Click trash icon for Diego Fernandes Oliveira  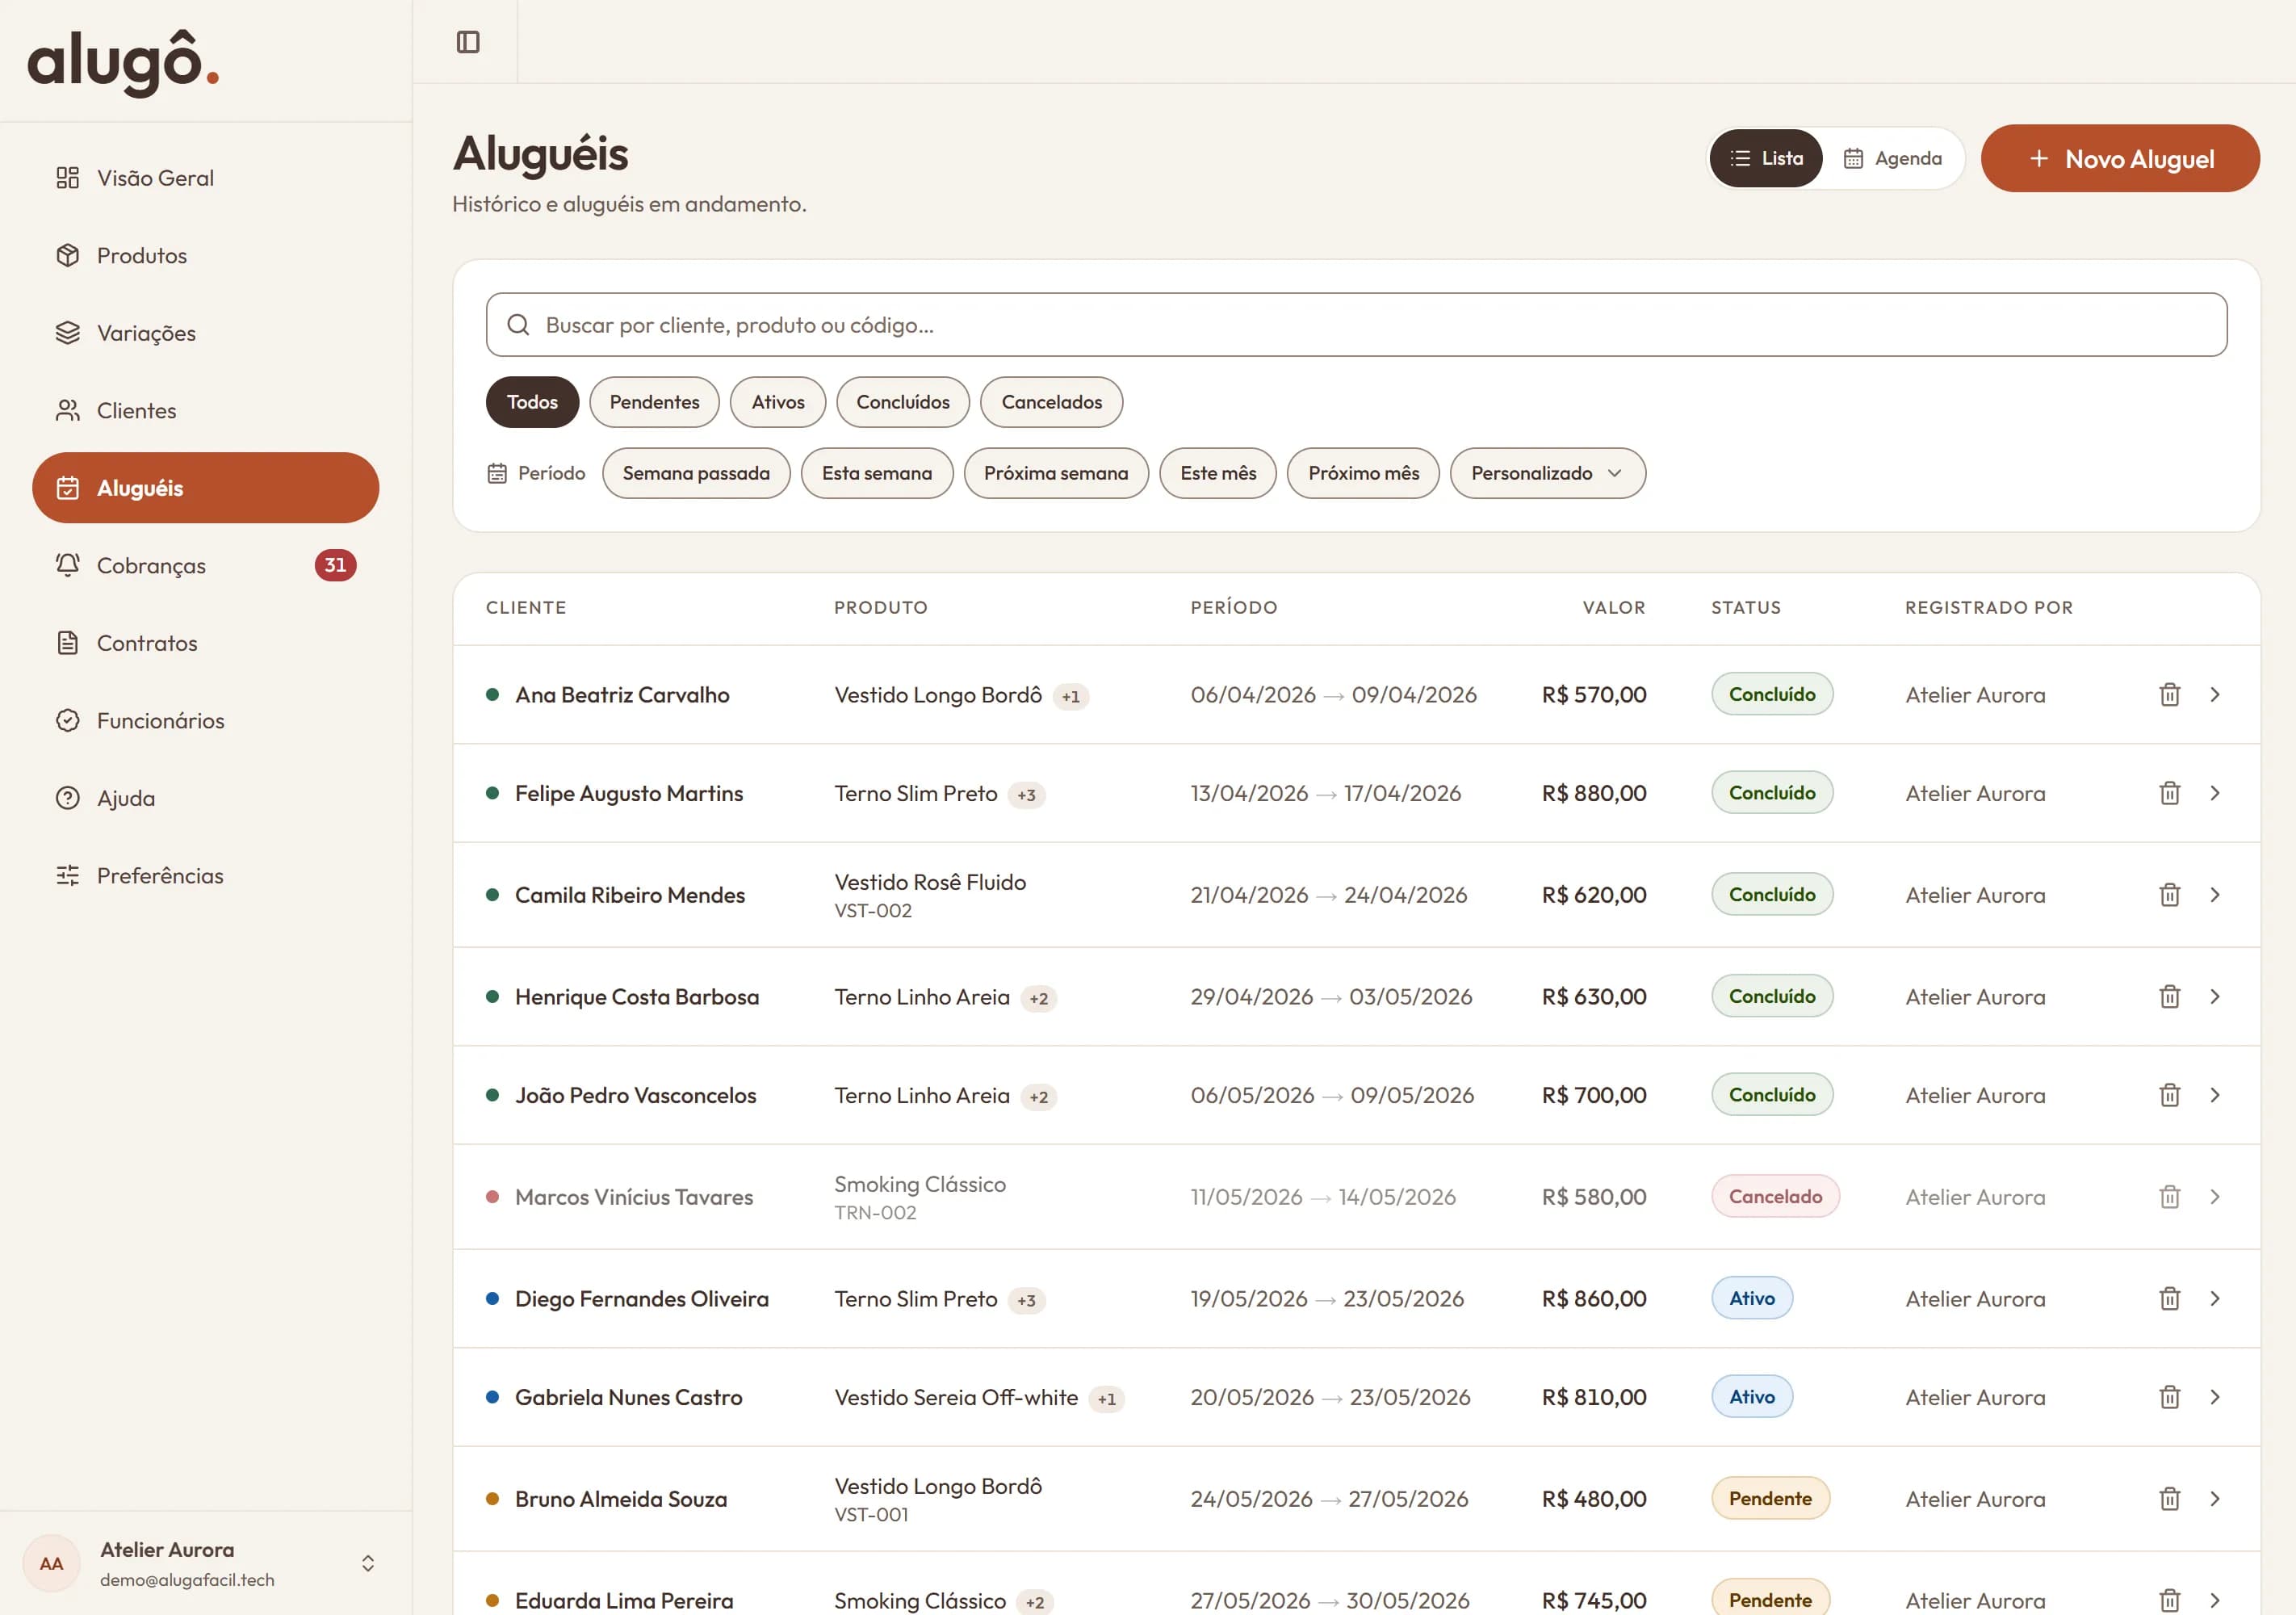pos(2169,1298)
